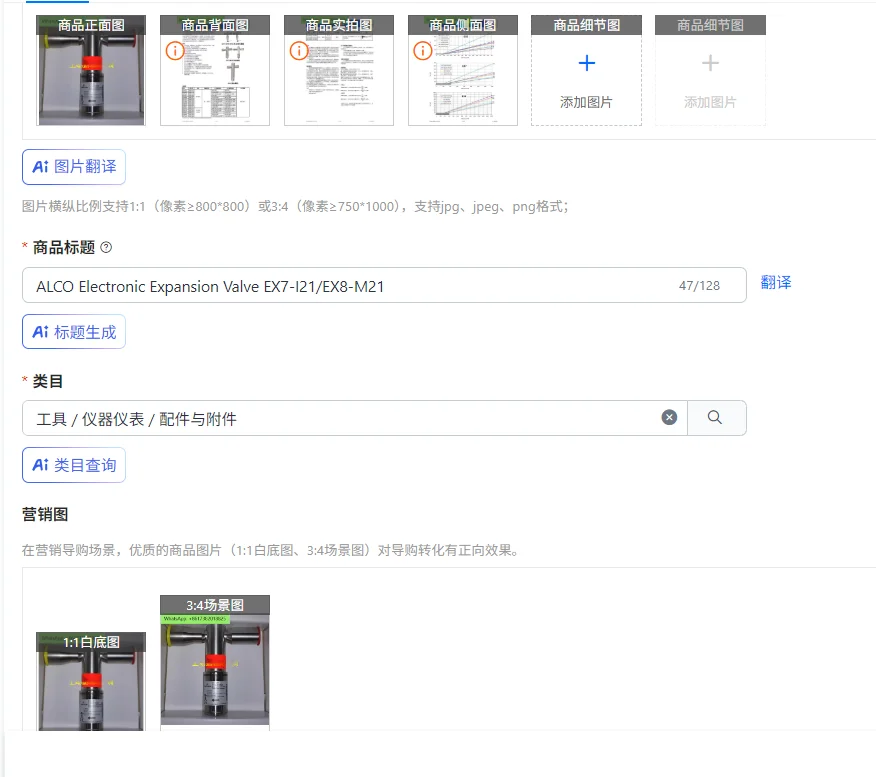
Task: Open the 商品实拍图 thumbnail
Action: pyautogui.click(x=339, y=70)
